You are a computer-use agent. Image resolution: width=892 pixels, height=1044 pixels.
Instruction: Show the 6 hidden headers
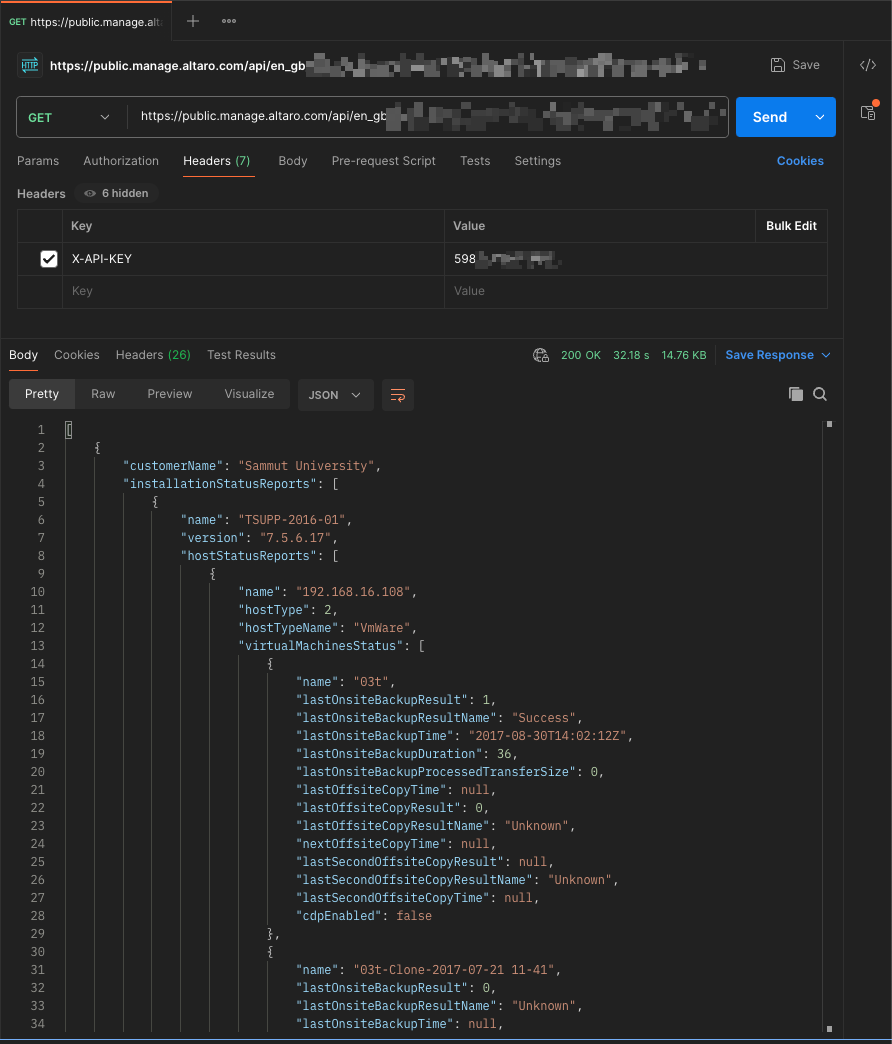pos(116,194)
